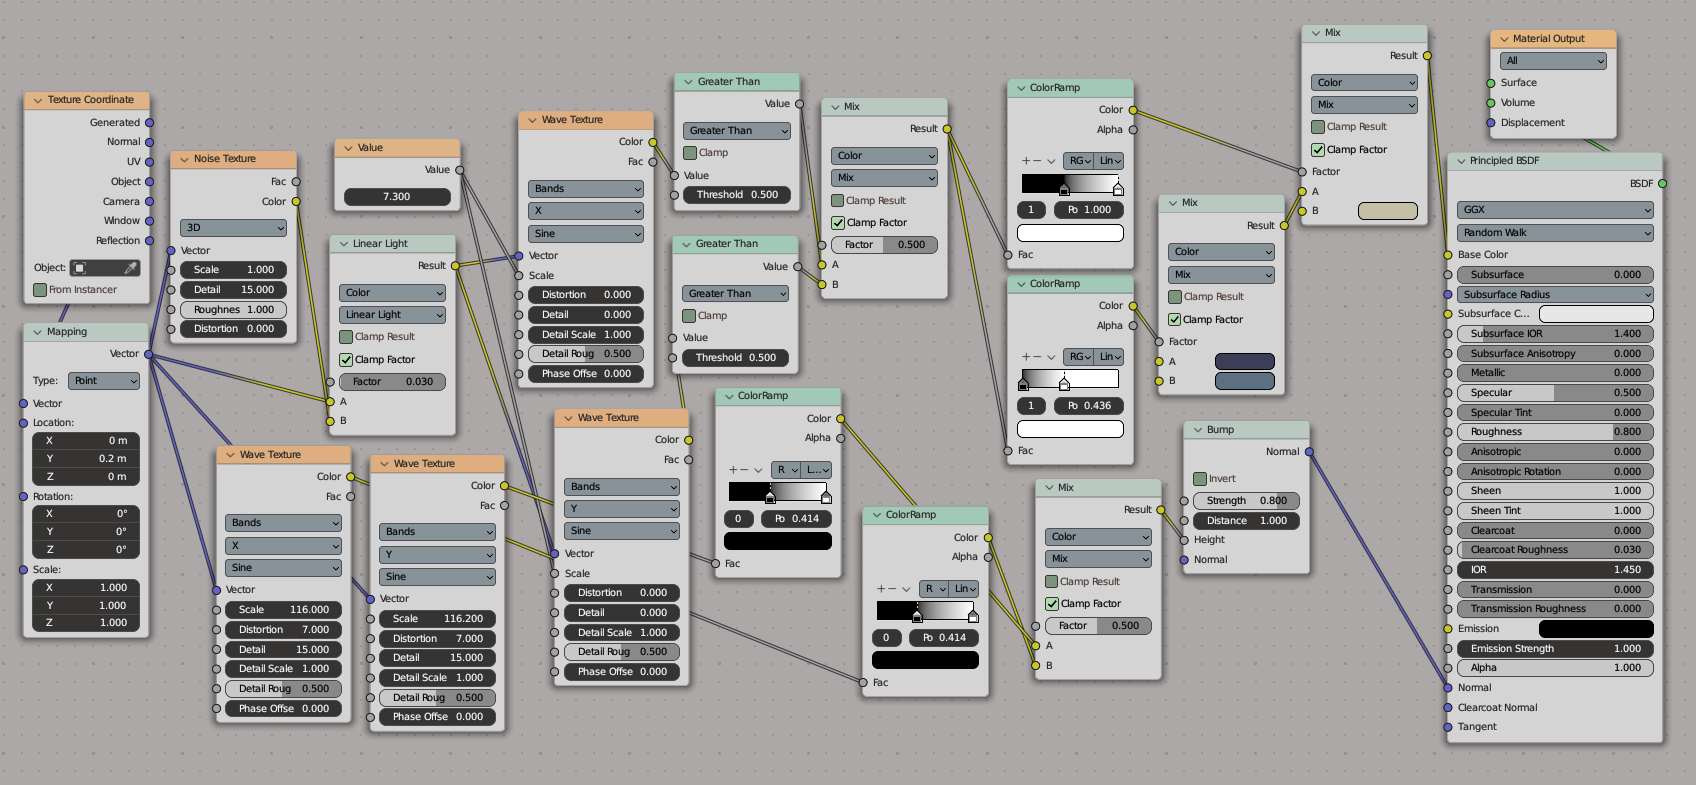Click the Bump node's Normal output socket
1696x785 pixels.
(1309, 451)
